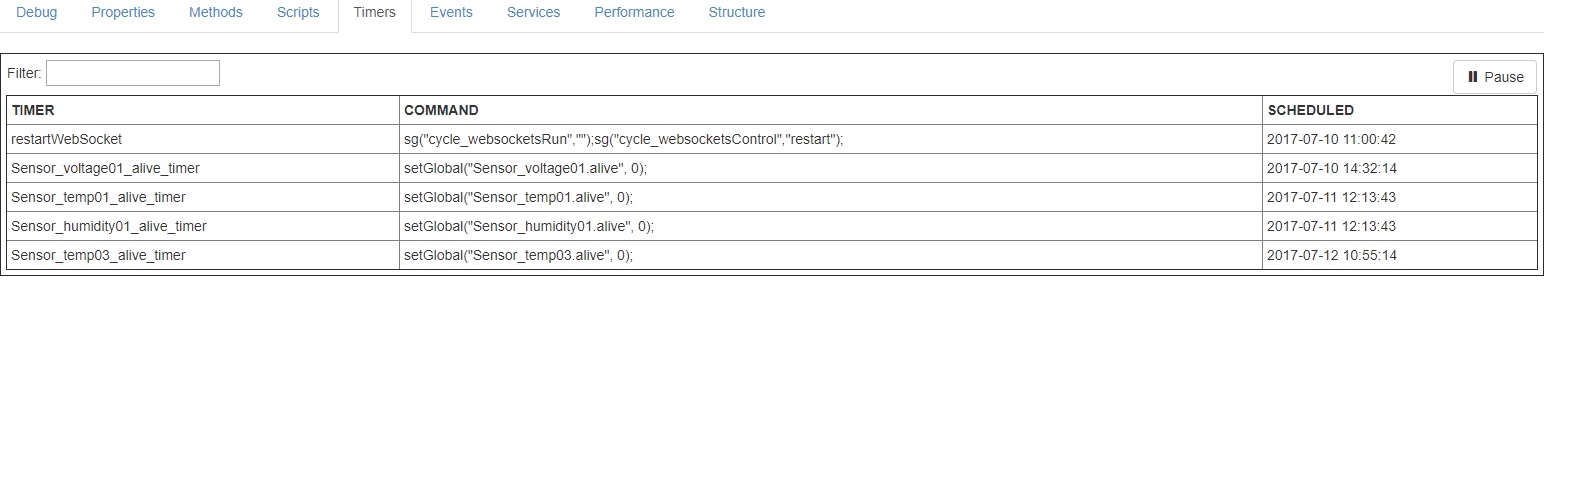Click the TIMER column header
The image size is (1570, 498).
coord(33,110)
